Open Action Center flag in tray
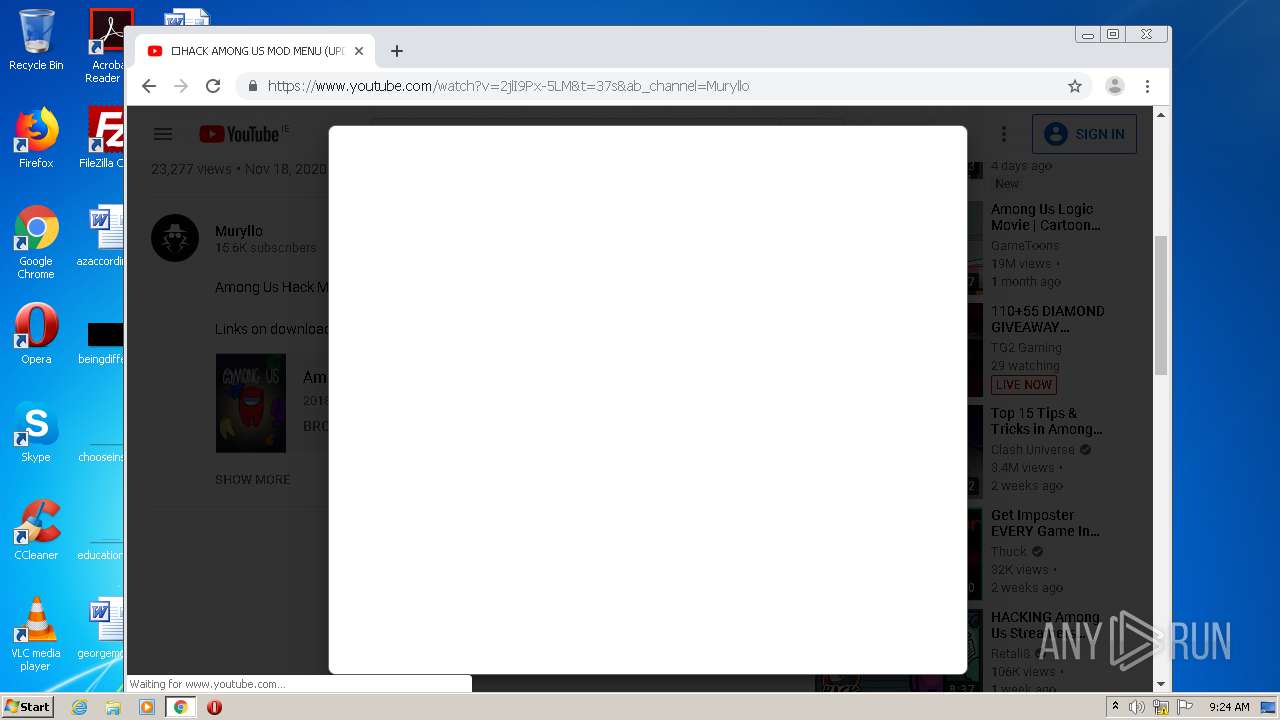This screenshot has height=720, width=1280. pos(1185,707)
